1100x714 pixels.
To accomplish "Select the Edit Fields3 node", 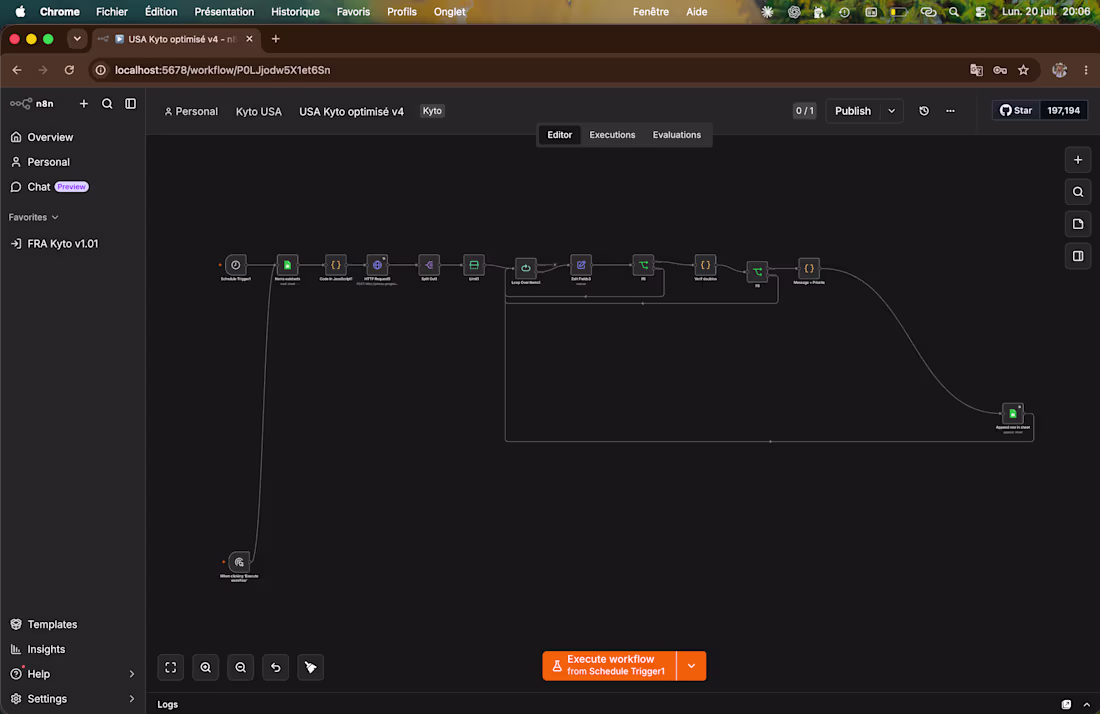I will [581, 265].
